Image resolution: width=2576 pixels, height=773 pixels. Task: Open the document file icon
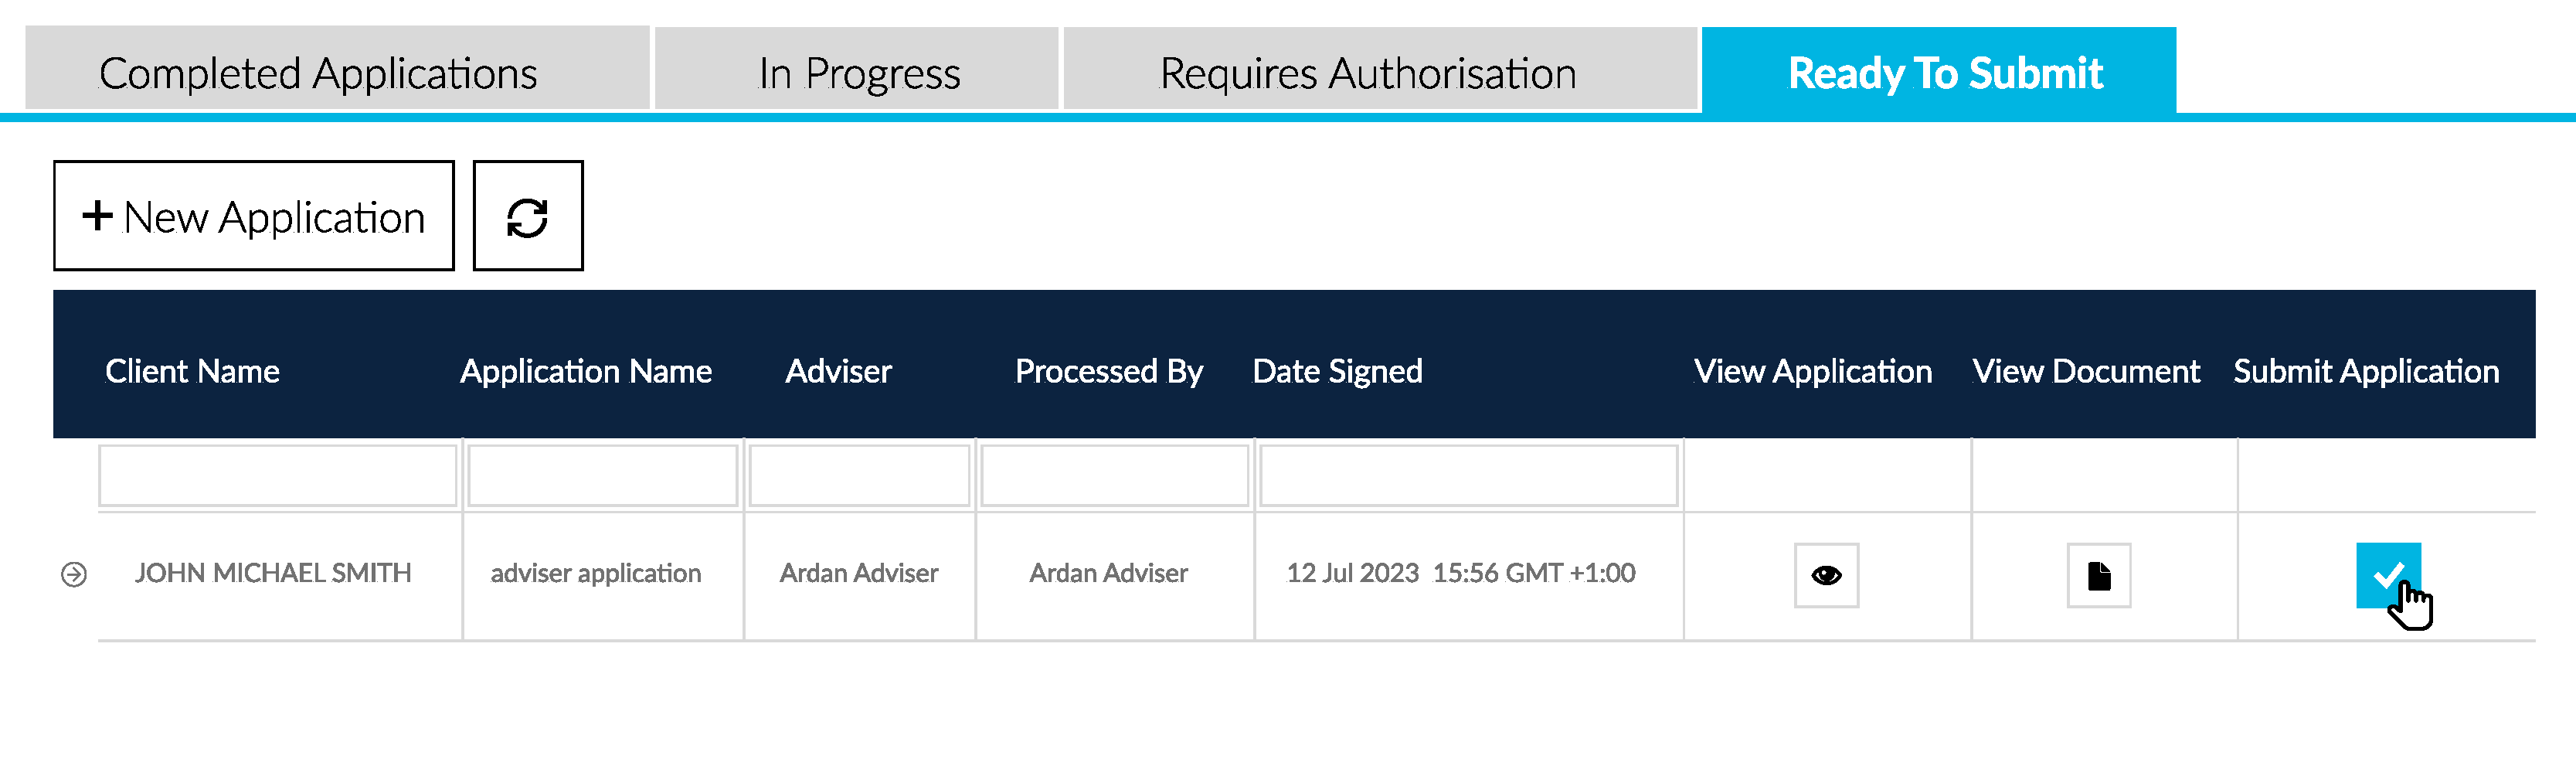(2098, 575)
